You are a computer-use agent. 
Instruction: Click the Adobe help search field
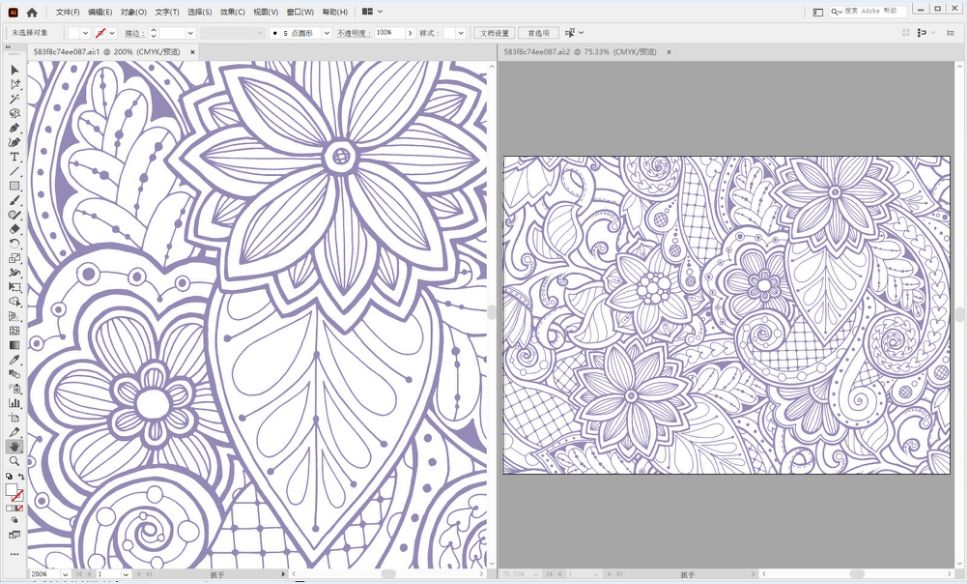coord(868,11)
